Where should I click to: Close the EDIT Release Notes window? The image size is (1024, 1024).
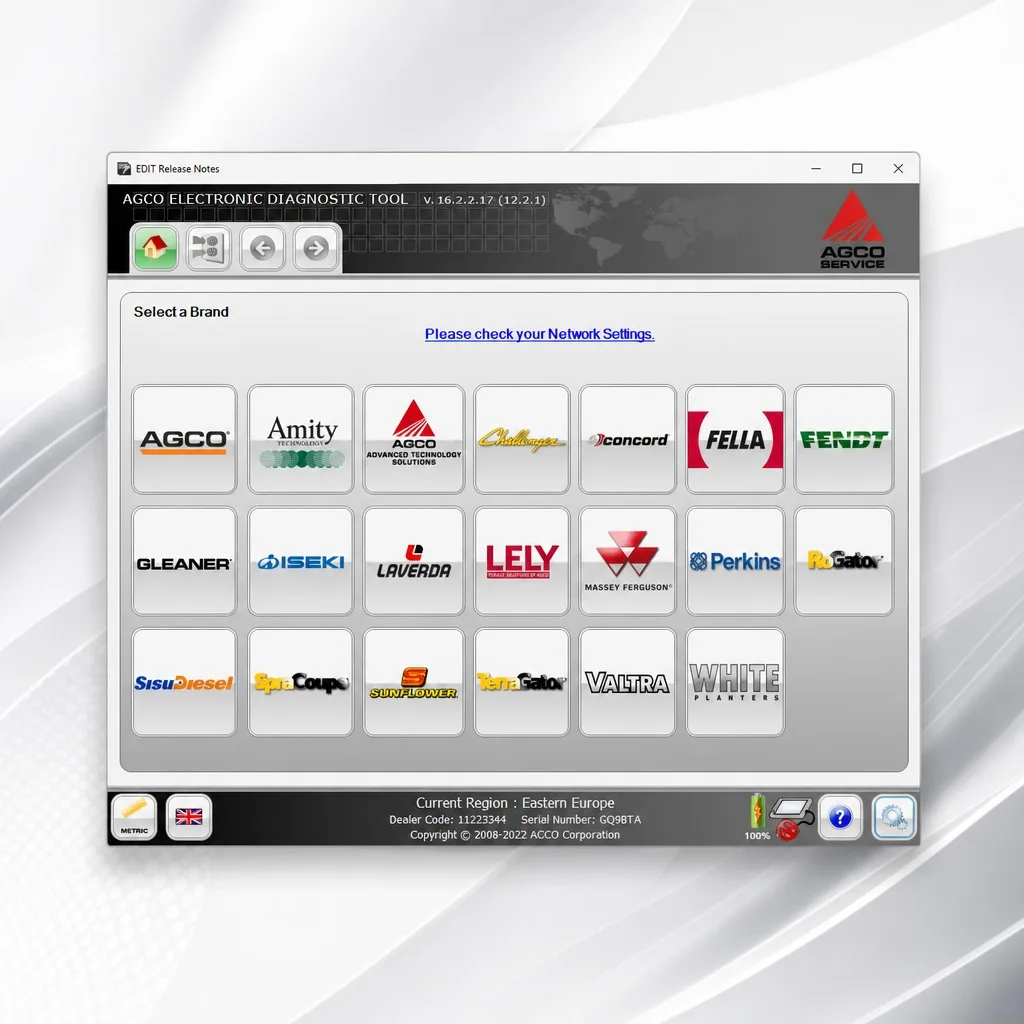click(x=898, y=168)
